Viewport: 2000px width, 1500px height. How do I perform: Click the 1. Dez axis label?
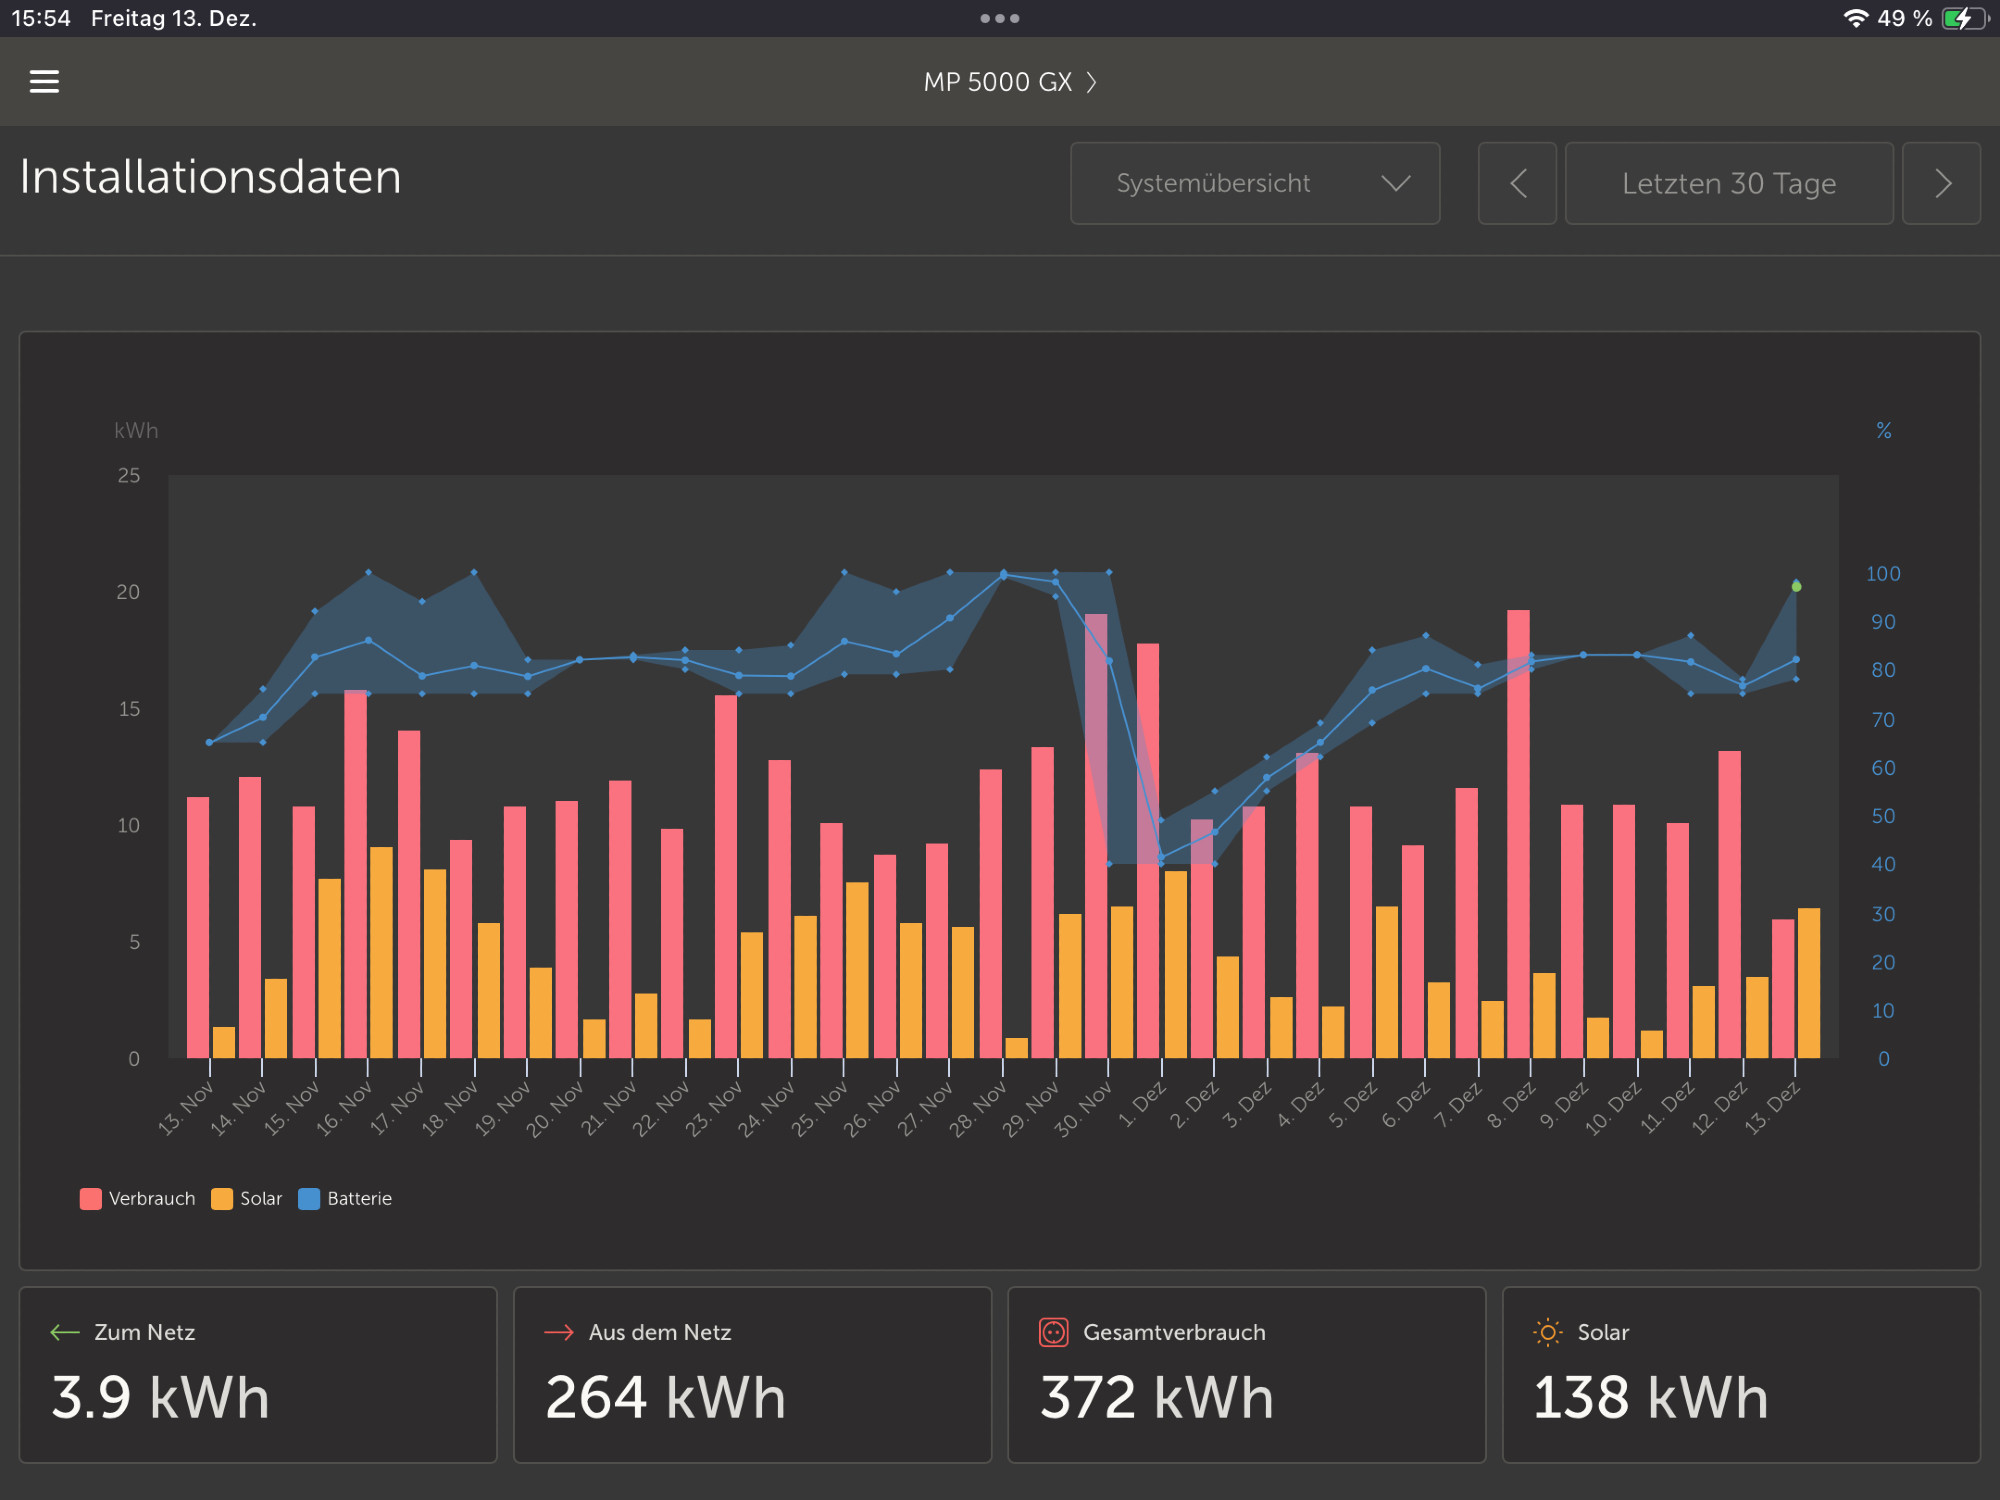pyautogui.click(x=1142, y=1105)
